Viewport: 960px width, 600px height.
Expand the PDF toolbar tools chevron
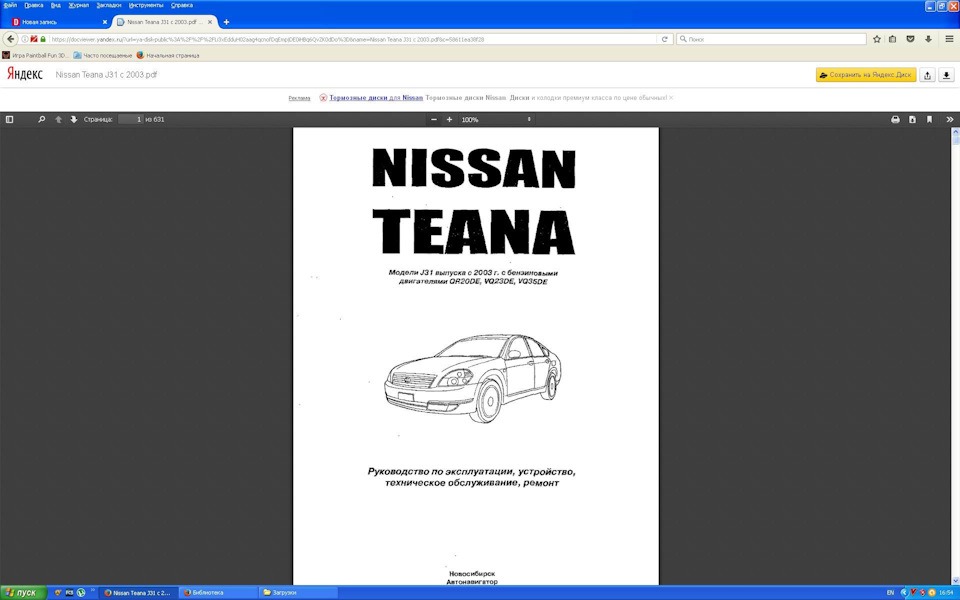pyautogui.click(x=949, y=119)
